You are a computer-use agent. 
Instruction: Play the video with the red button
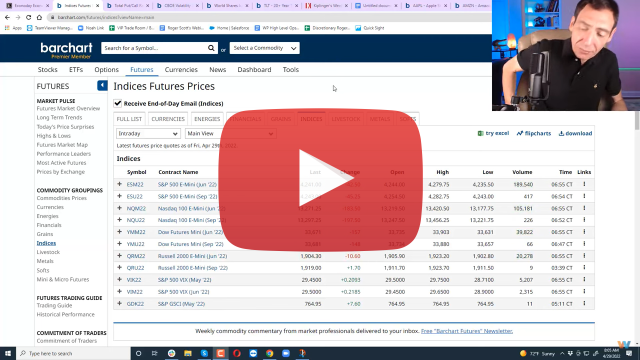320,180
